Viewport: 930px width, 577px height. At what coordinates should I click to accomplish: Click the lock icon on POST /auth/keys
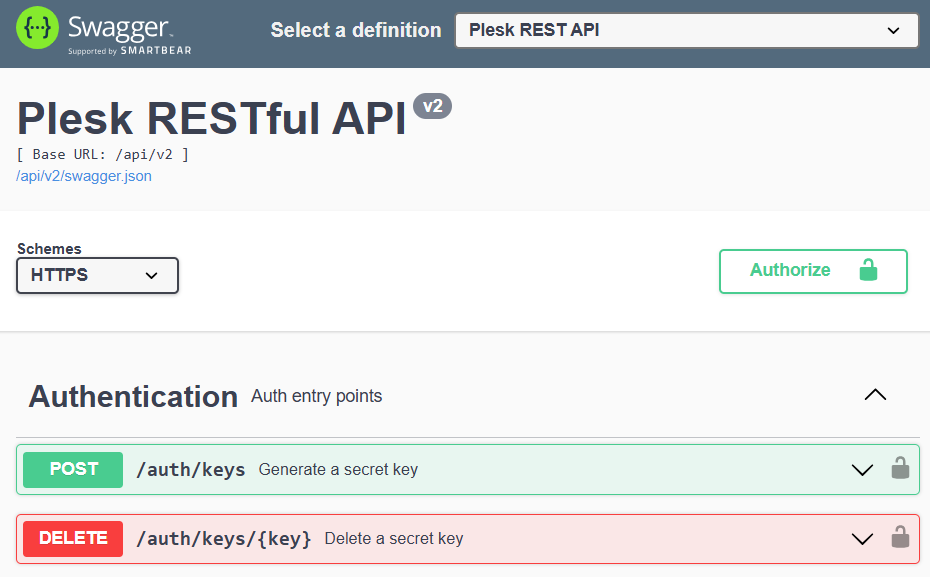coord(900,468)
